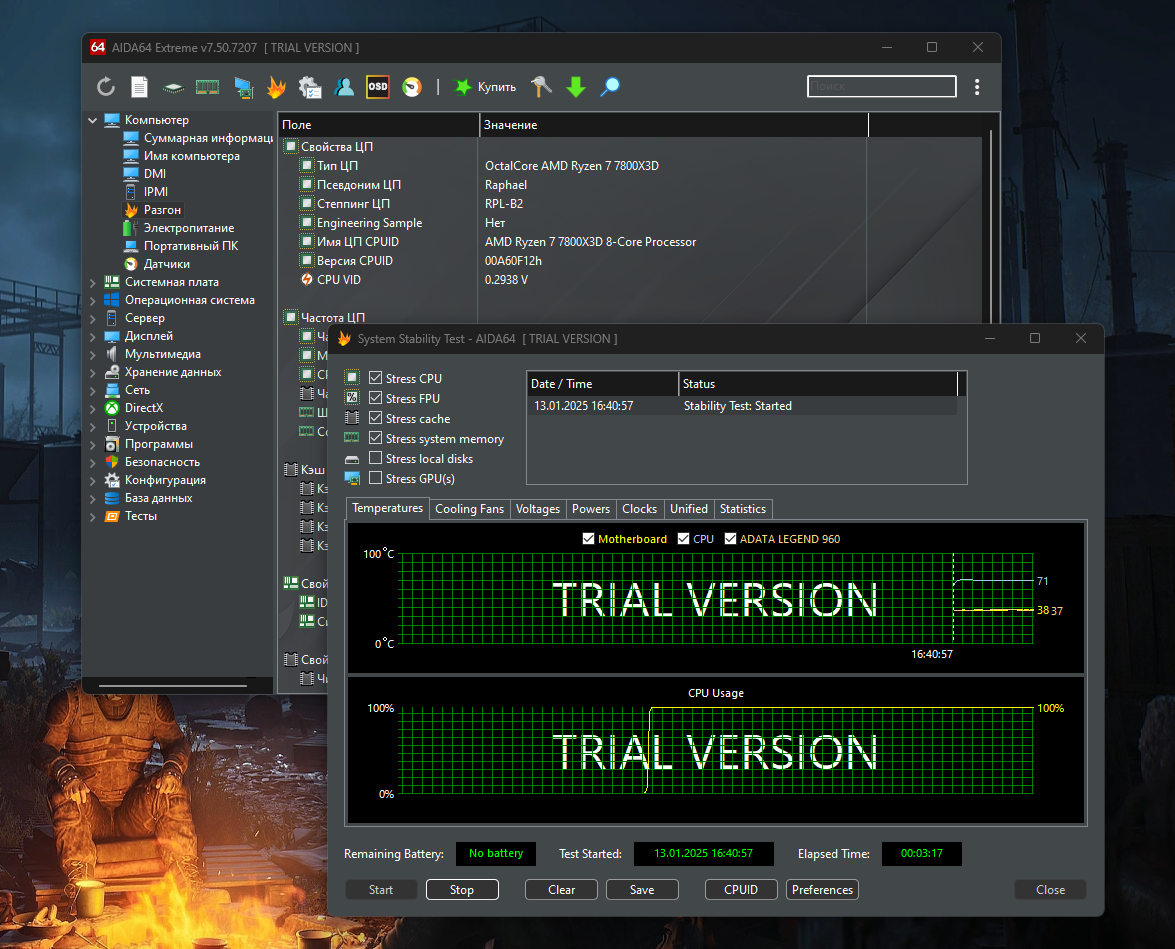Viewport: 1175px width, 949px height.
Task: Open the Powers tab
Action: pos(591,509)
